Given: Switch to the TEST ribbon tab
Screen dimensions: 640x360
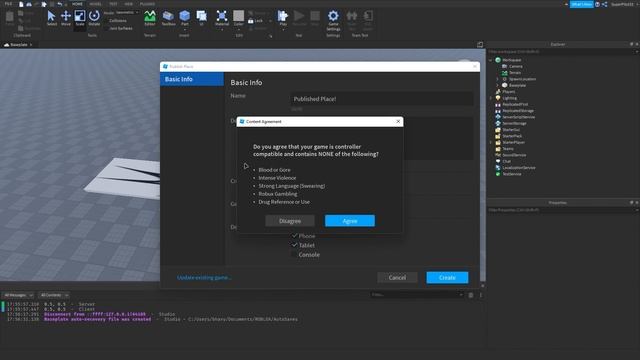Looking at the screenshot, I should click(113, 4).
